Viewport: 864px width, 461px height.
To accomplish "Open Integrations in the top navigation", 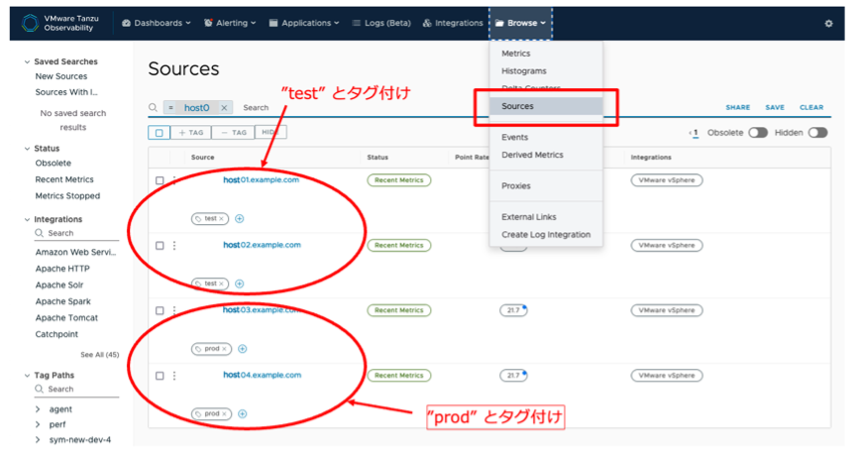I will click(x=452, y=23).
